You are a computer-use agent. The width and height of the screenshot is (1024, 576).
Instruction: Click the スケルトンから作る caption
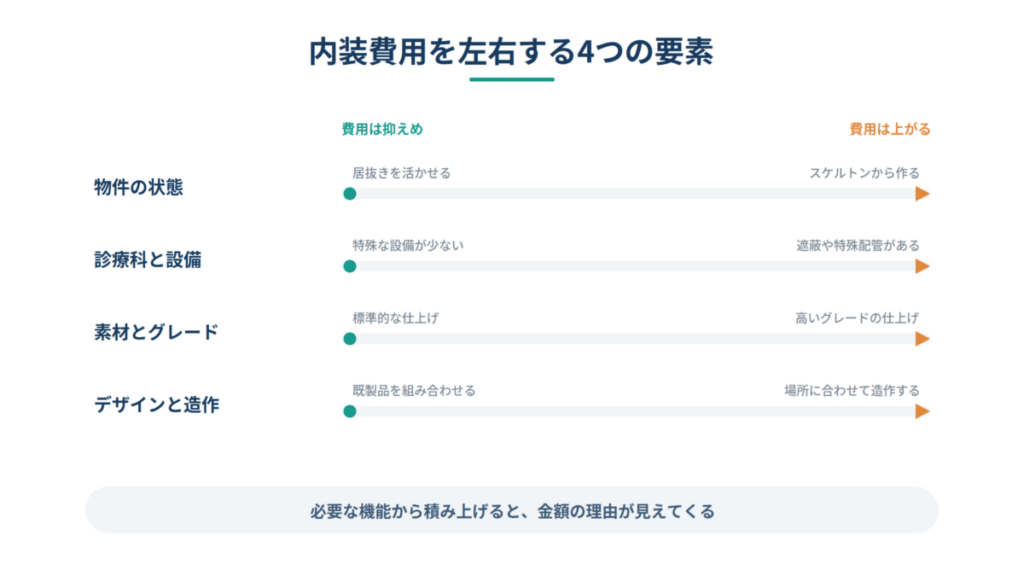(x=864, y=173)
